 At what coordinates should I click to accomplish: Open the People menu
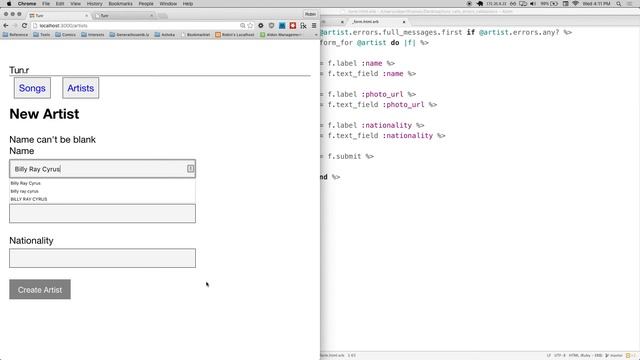(x=146, y=4)
